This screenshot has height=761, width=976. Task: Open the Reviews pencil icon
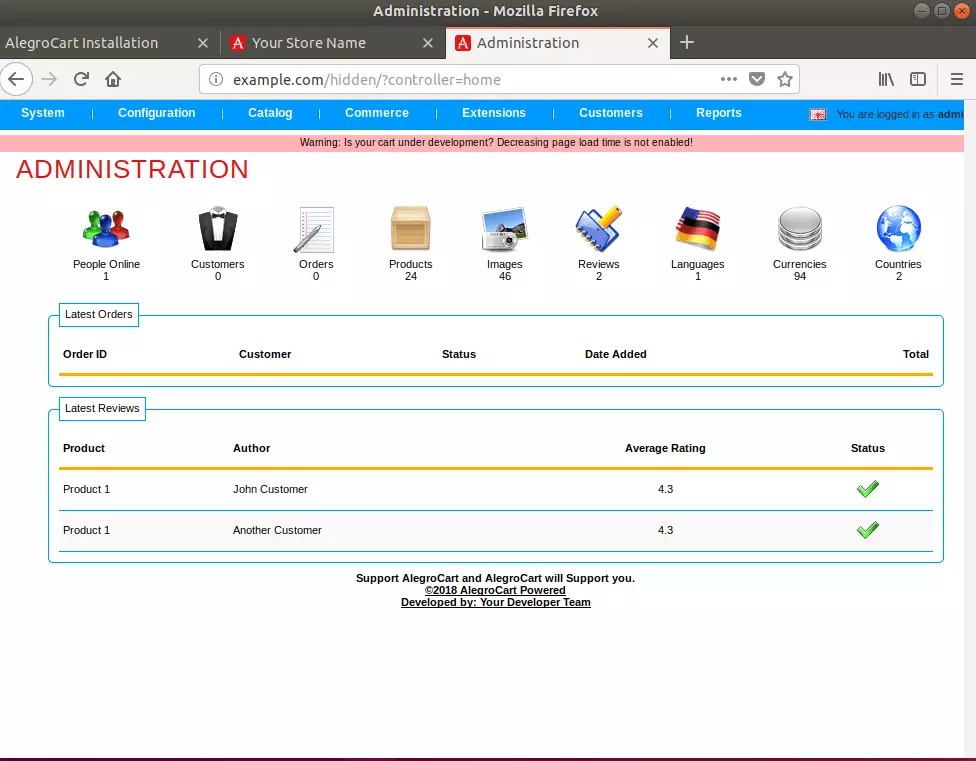pos(598,228)
